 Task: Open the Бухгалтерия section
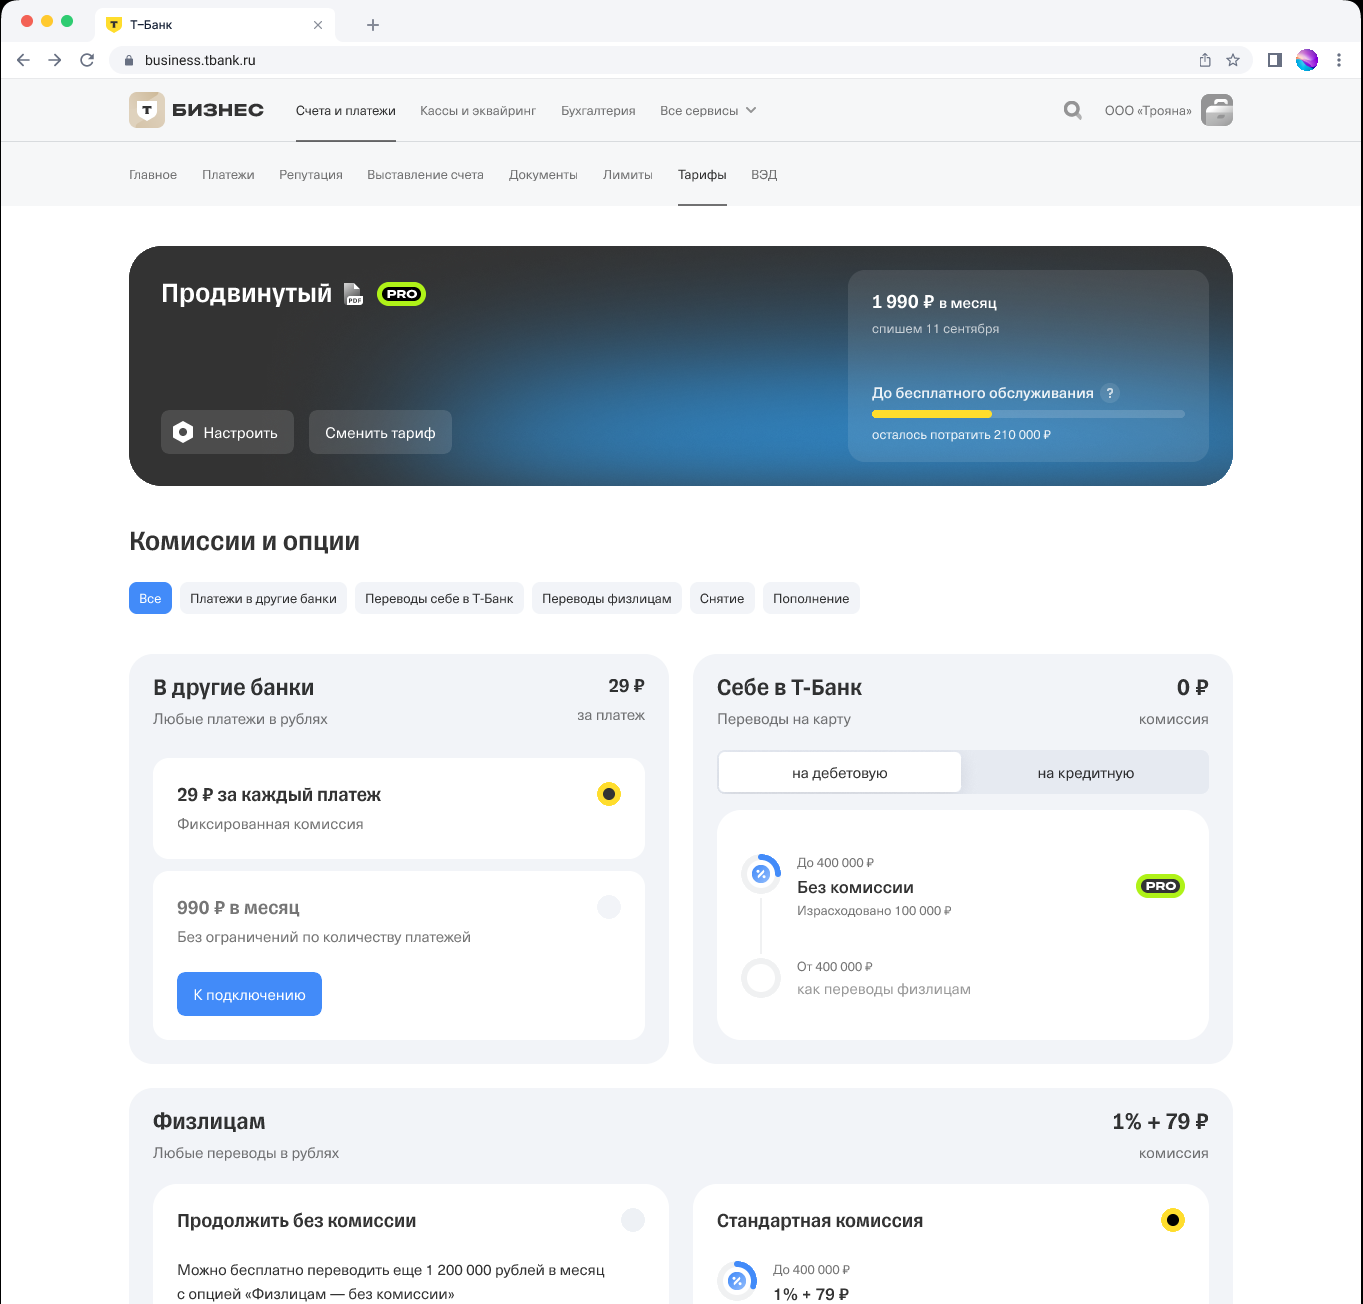[x=598, y=110]
